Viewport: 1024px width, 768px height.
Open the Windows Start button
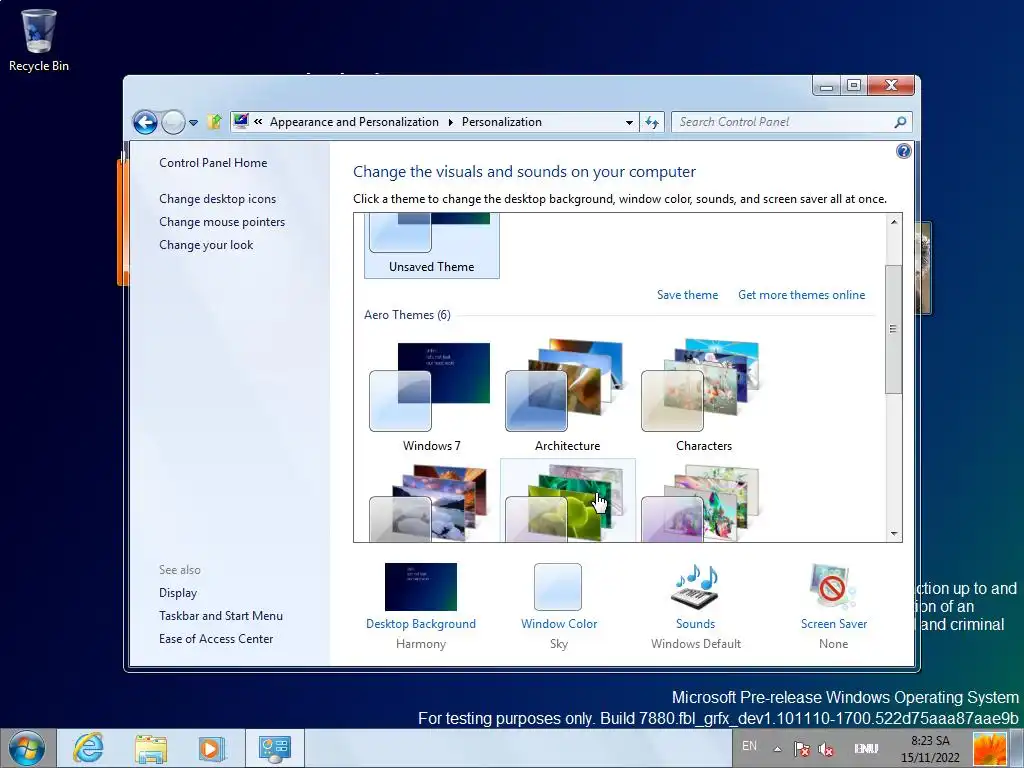26,748
